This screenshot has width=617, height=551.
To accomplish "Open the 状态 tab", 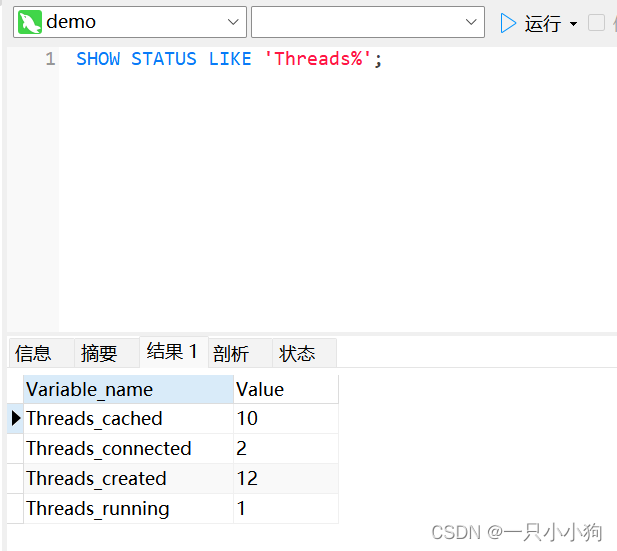I will click(x=304, y=353).
